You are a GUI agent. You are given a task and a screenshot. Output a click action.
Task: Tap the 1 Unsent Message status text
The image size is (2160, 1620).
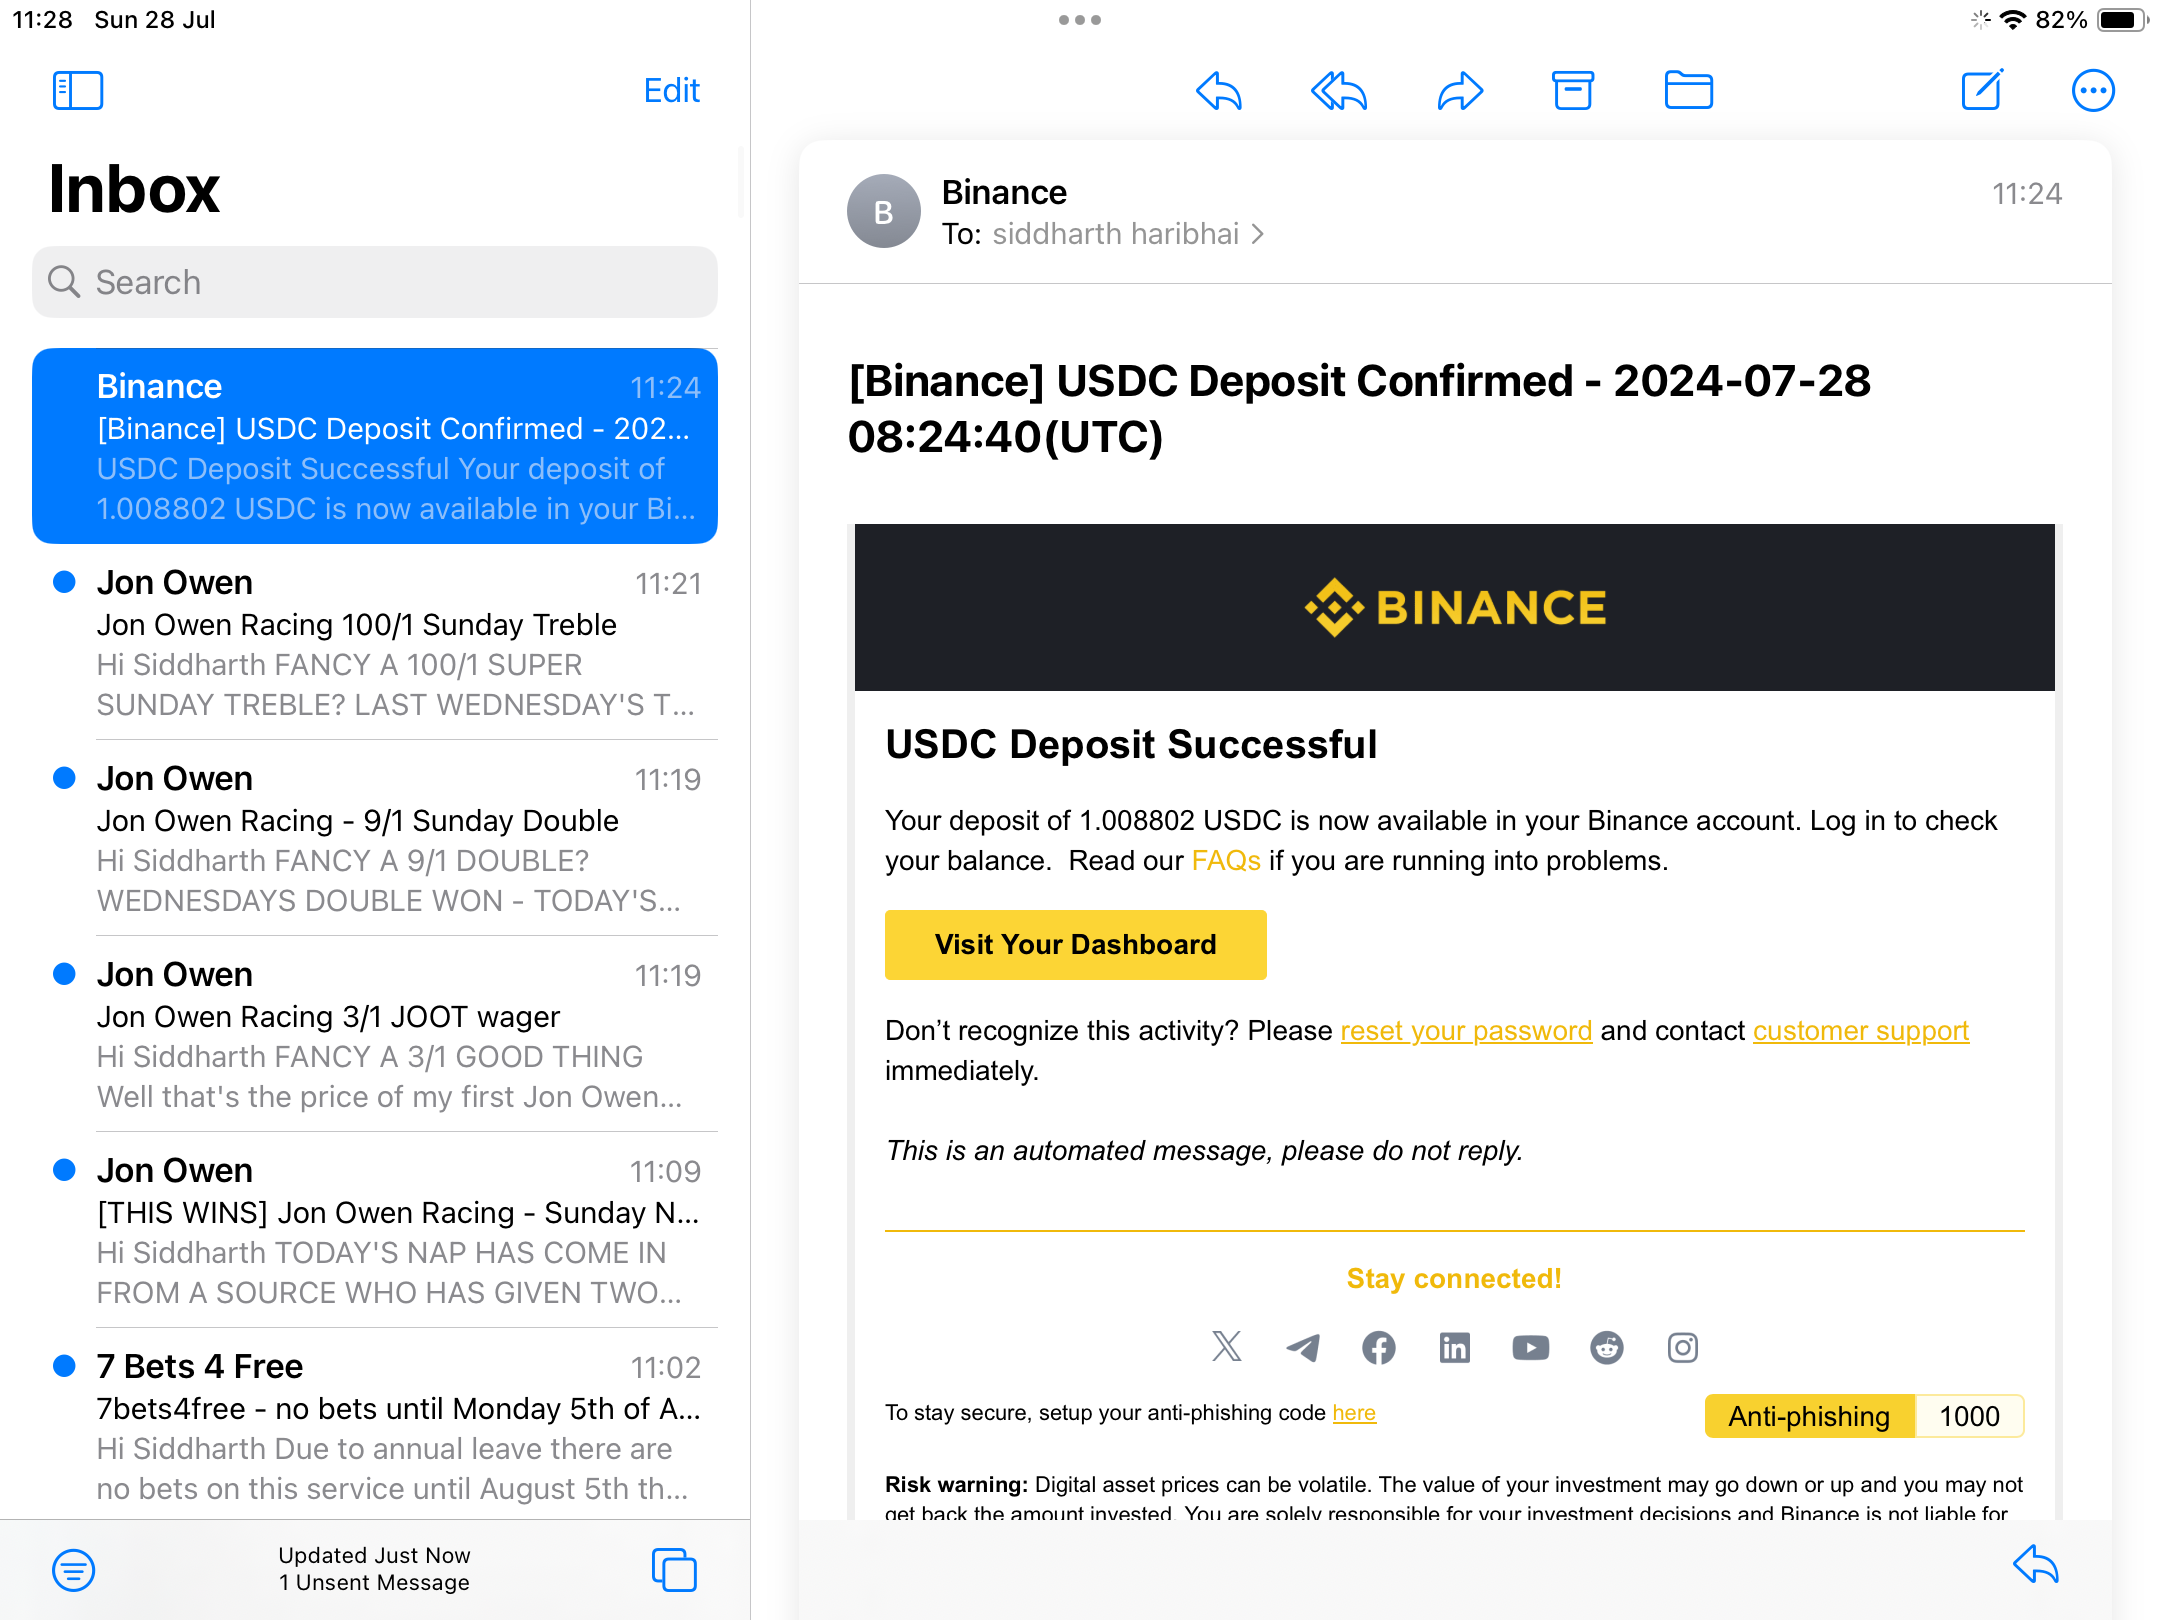pos(374,1583)
